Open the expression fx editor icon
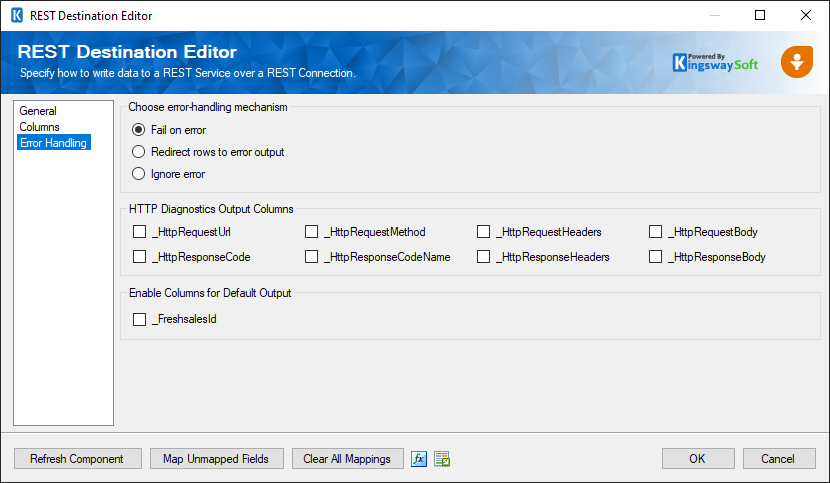 (x=419, y=459)
